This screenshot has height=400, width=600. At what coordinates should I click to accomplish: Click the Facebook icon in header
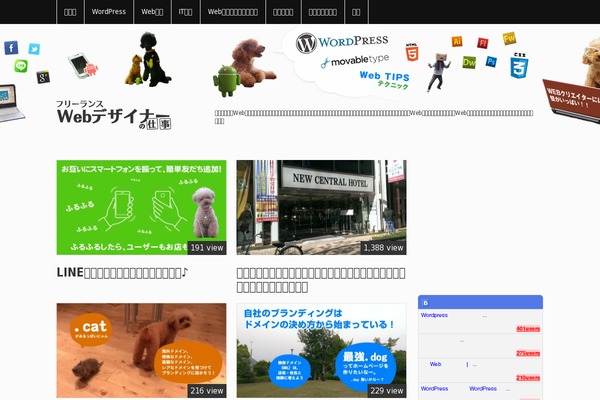[x=11, y=48]
